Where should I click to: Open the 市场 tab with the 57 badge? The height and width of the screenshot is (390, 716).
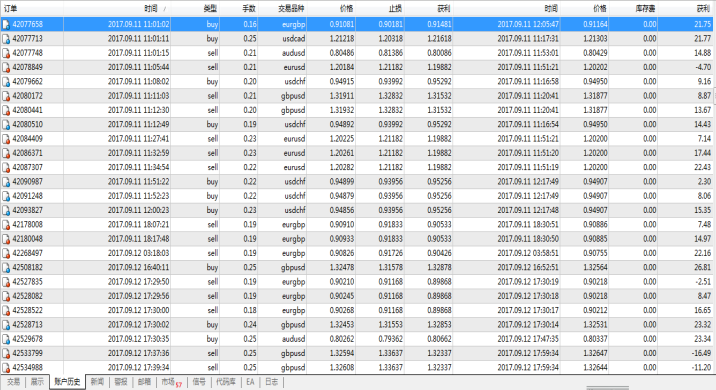tap(171, 382)
